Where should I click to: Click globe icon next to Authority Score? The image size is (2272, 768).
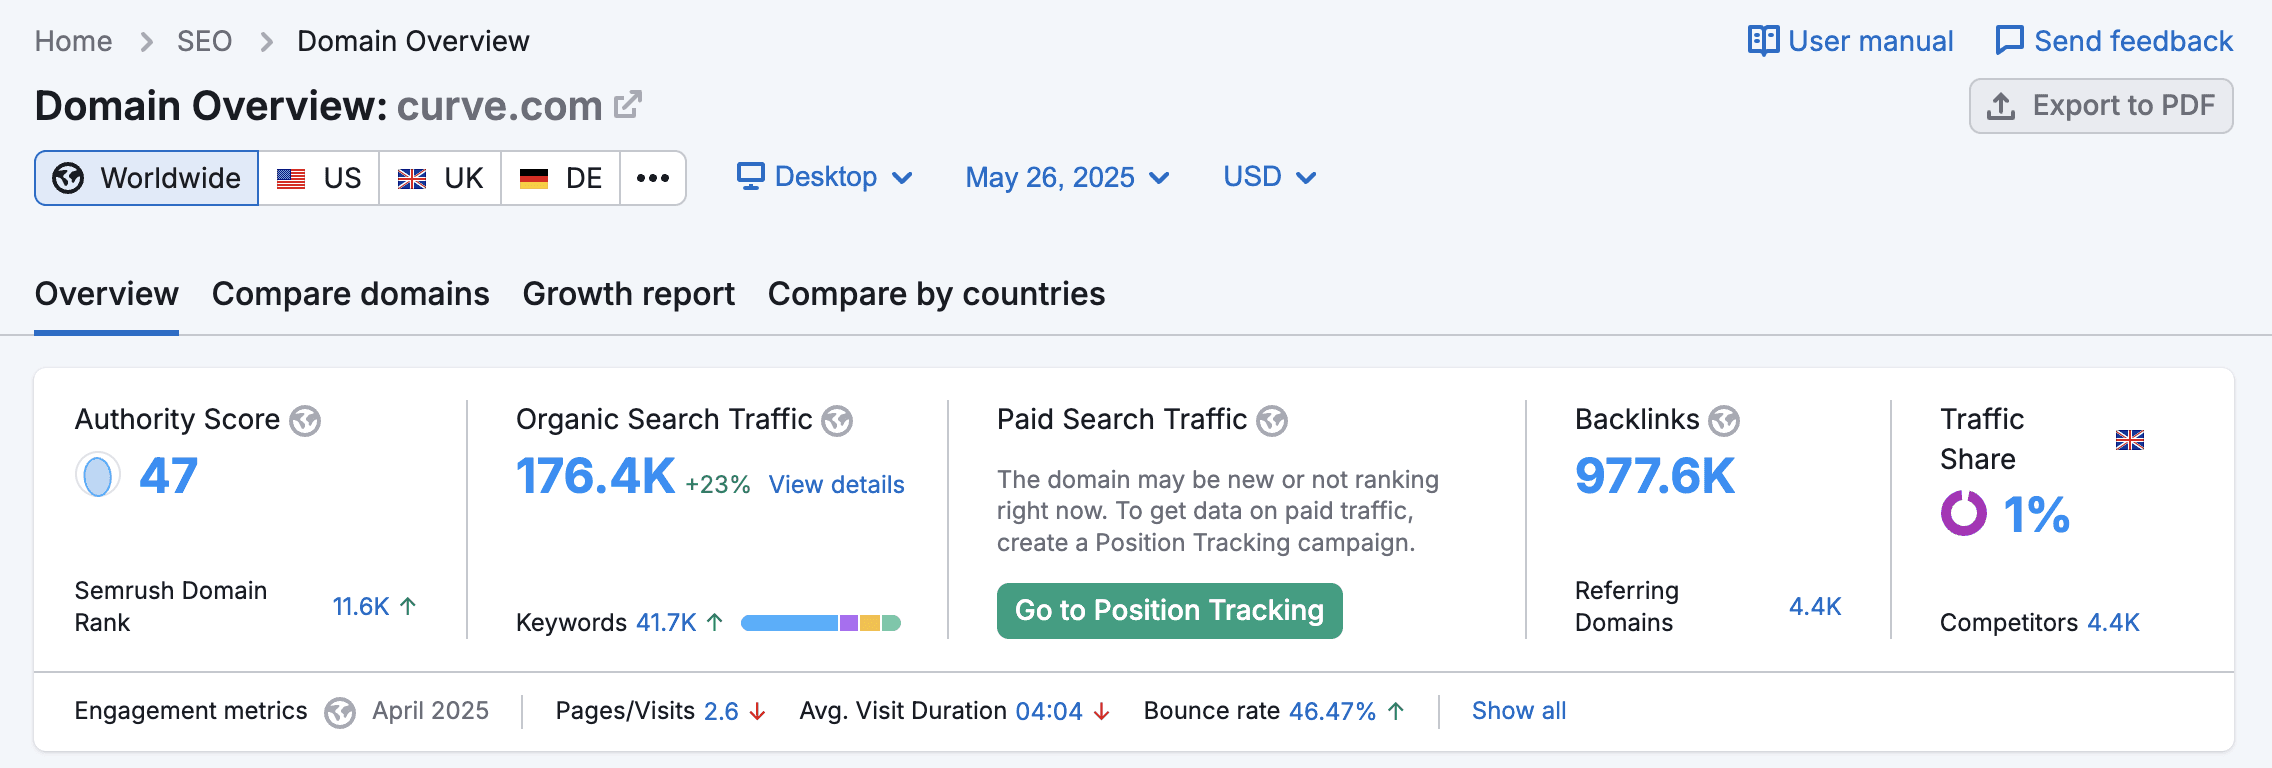(x=305, y=421)
